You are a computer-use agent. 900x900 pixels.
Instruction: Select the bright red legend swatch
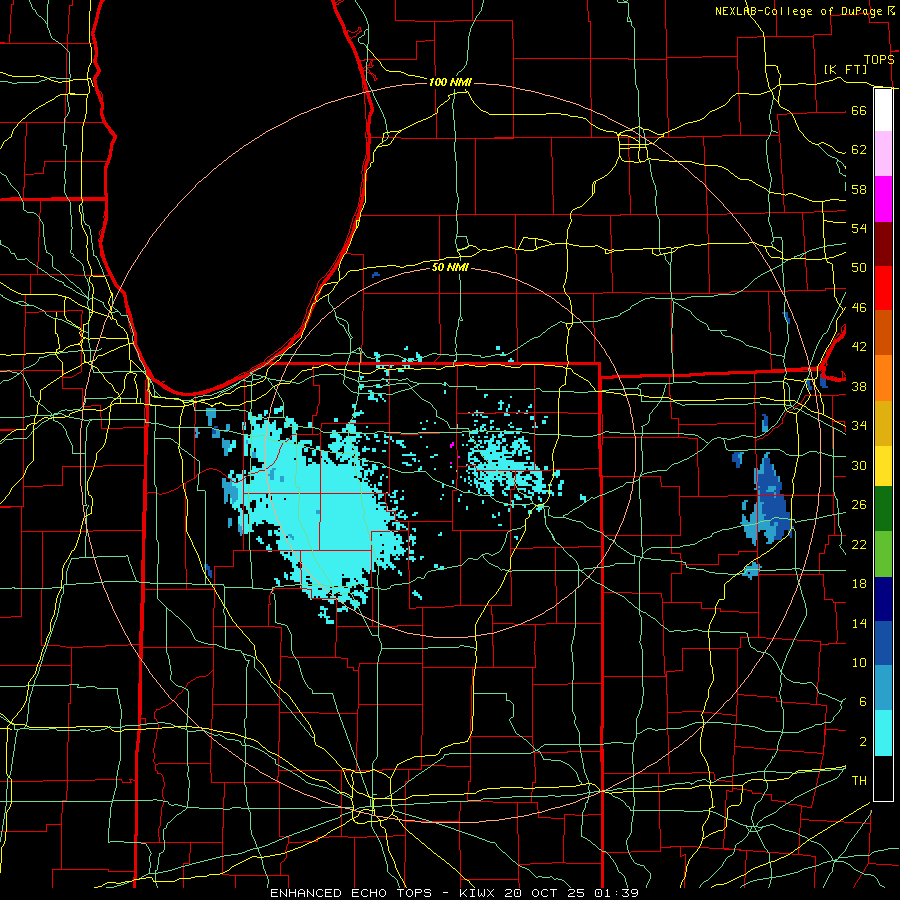tap(883, 288)
